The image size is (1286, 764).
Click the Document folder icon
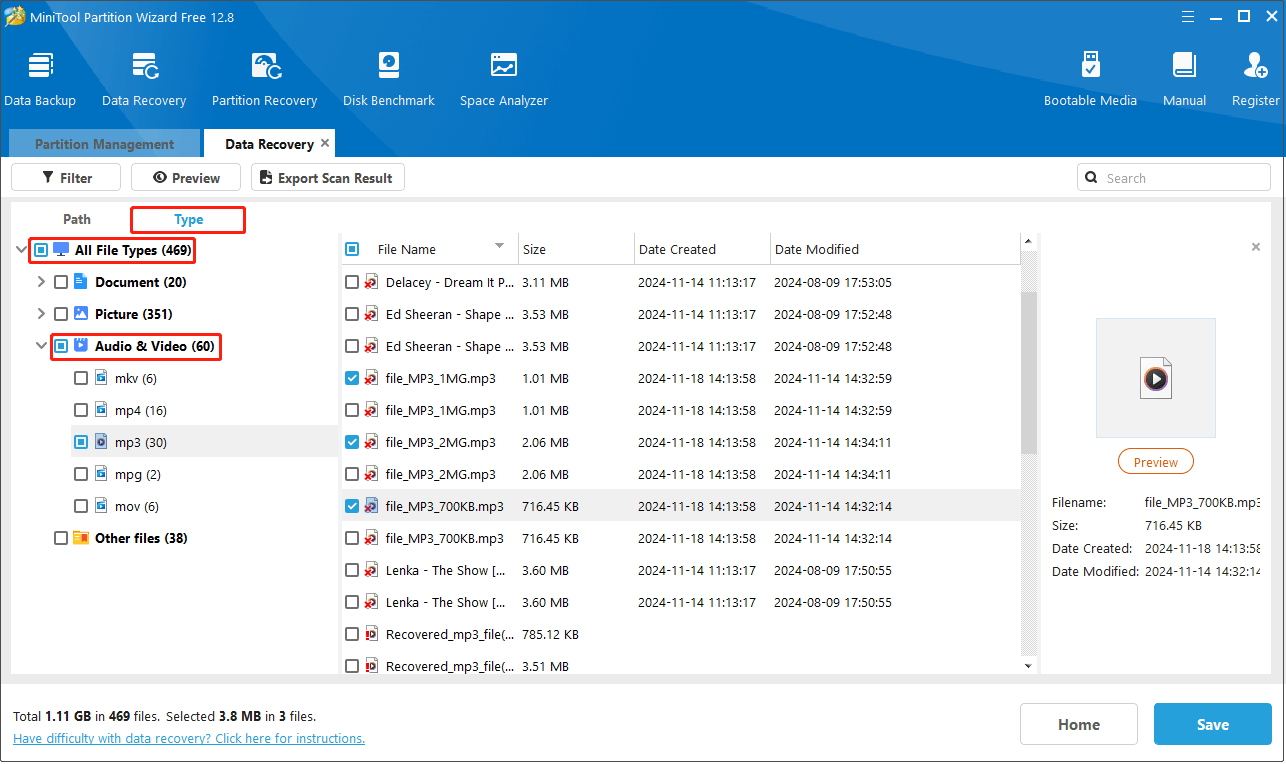point(81,282)
